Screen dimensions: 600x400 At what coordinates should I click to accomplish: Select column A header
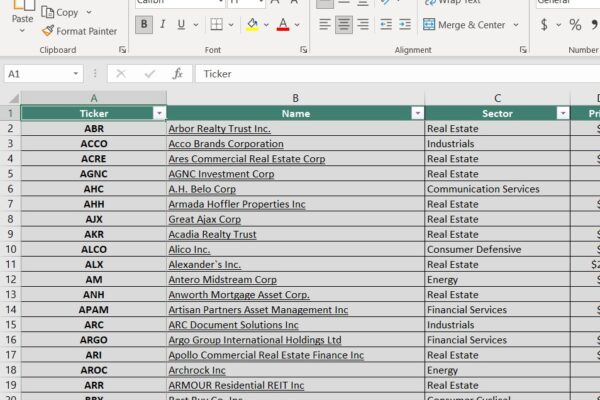[94, 98]
